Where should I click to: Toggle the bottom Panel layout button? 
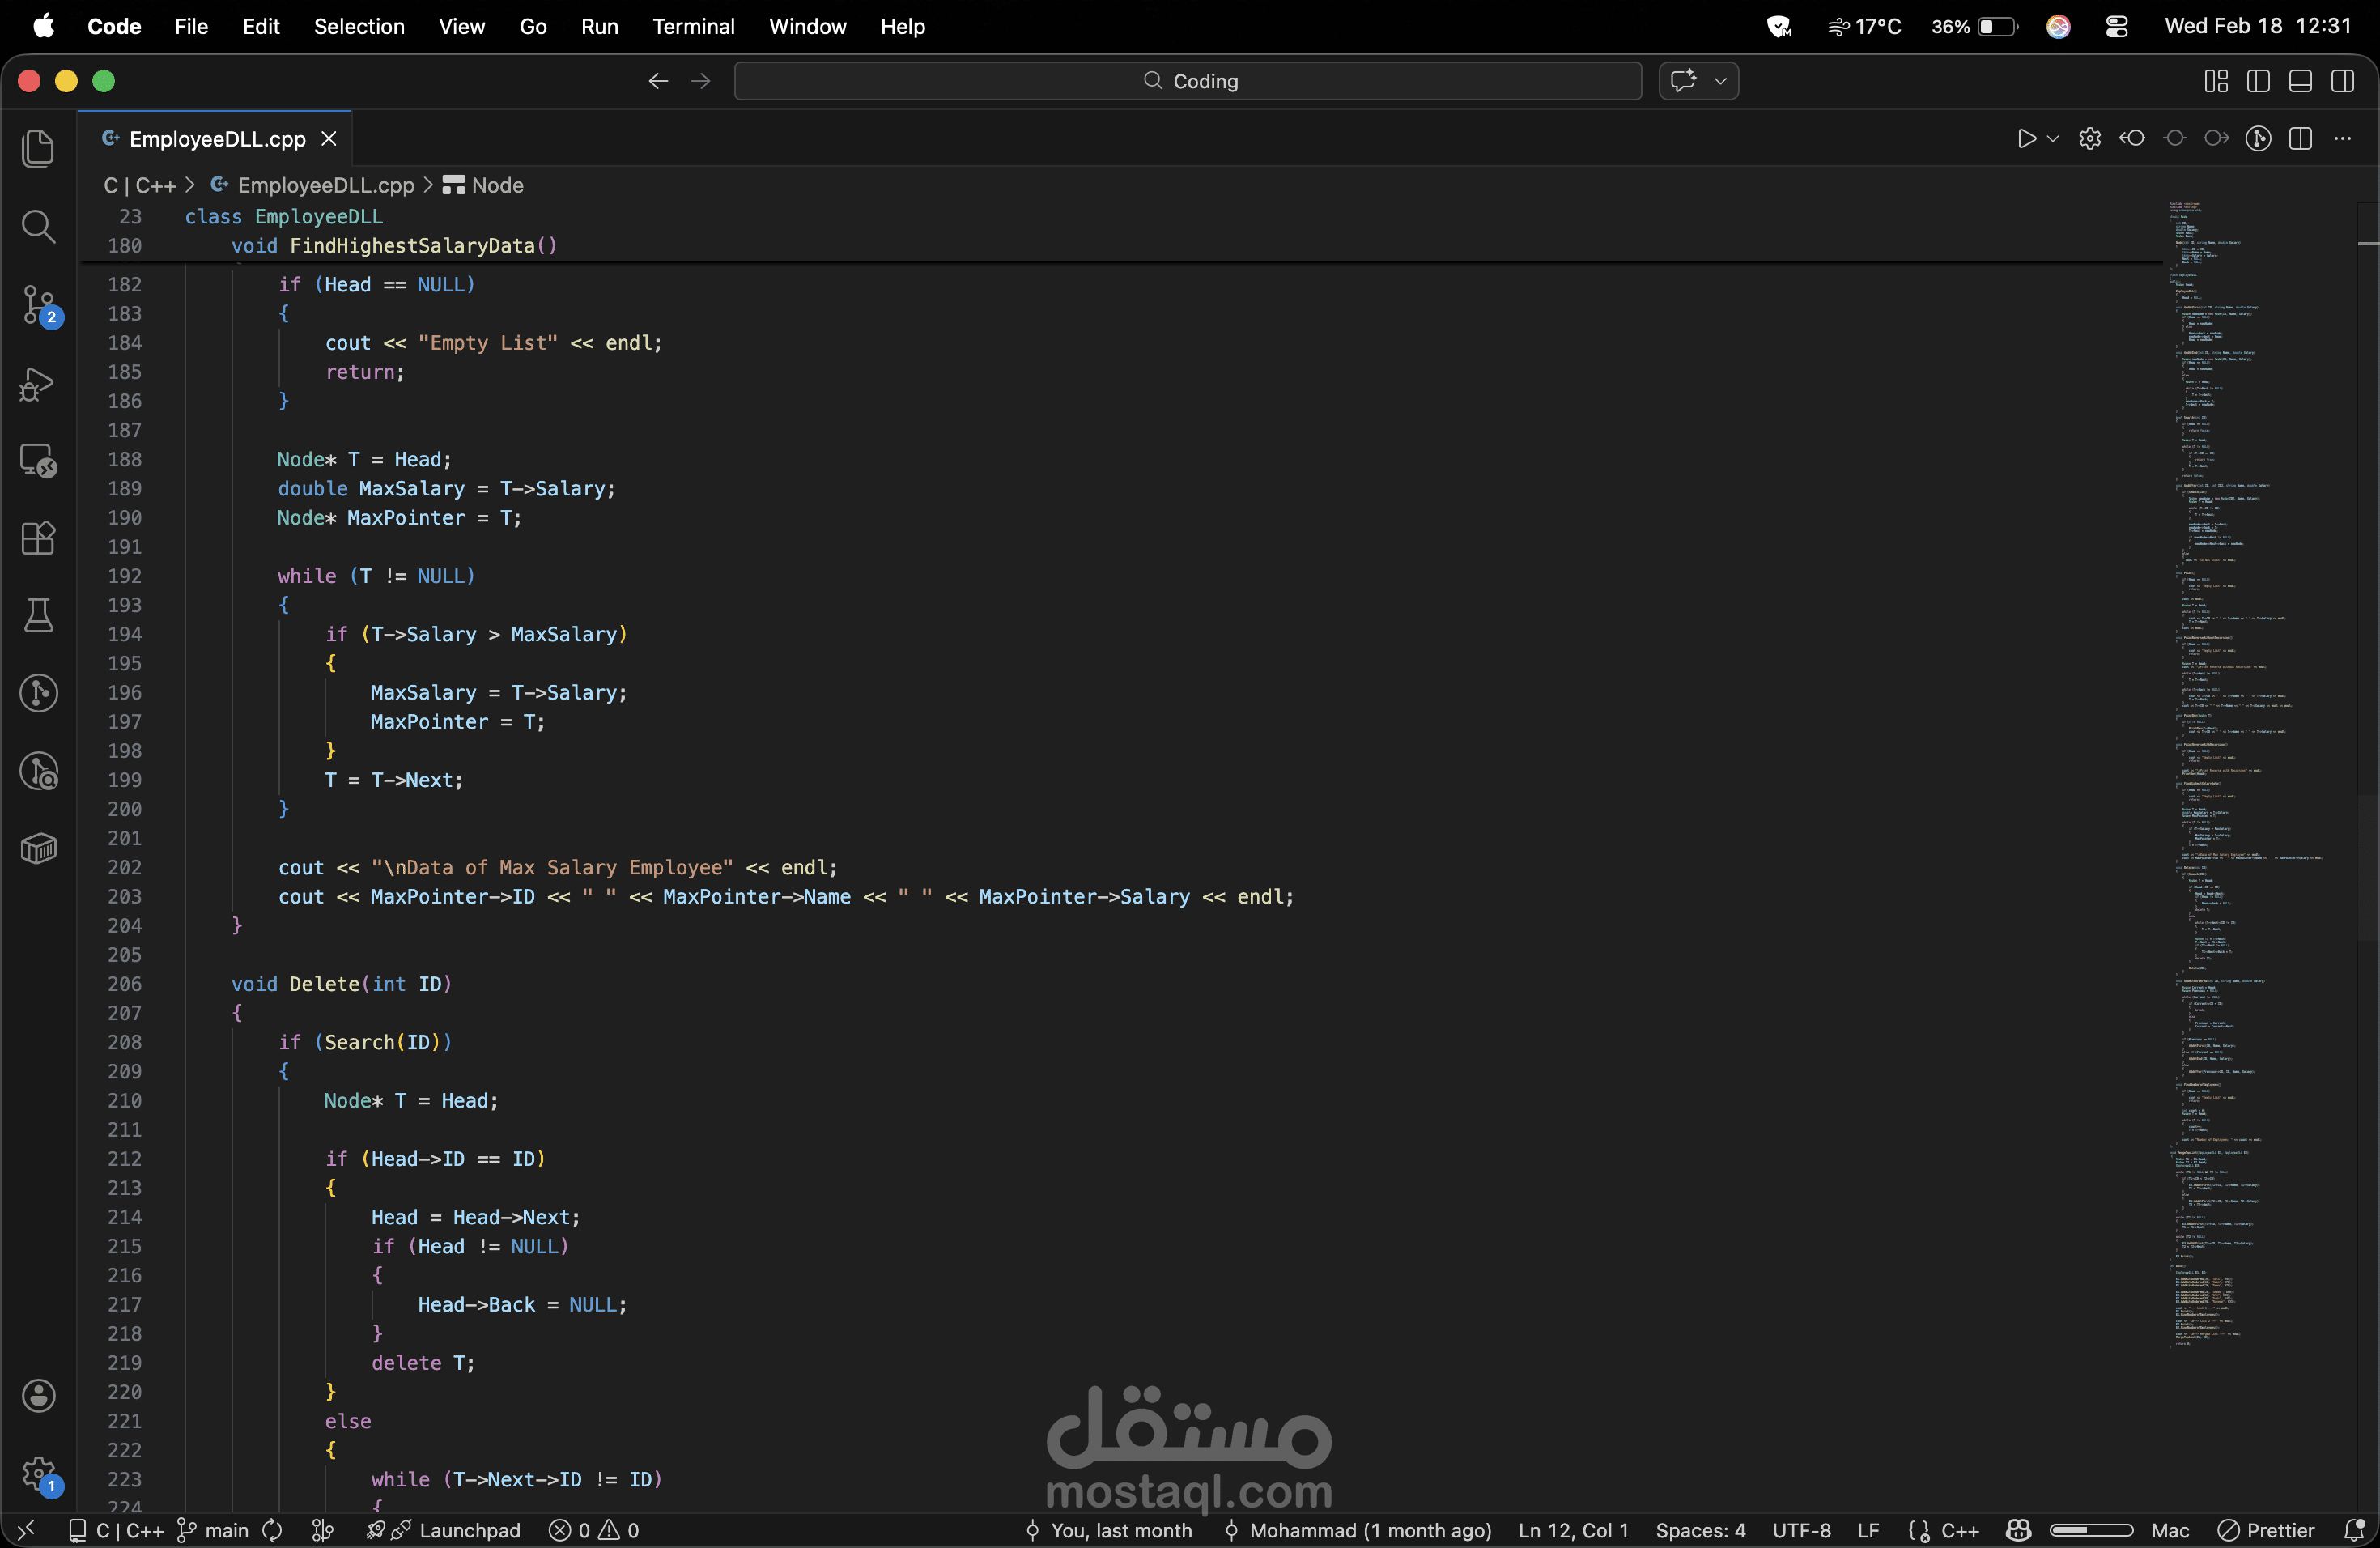(x=2300, y=81)
